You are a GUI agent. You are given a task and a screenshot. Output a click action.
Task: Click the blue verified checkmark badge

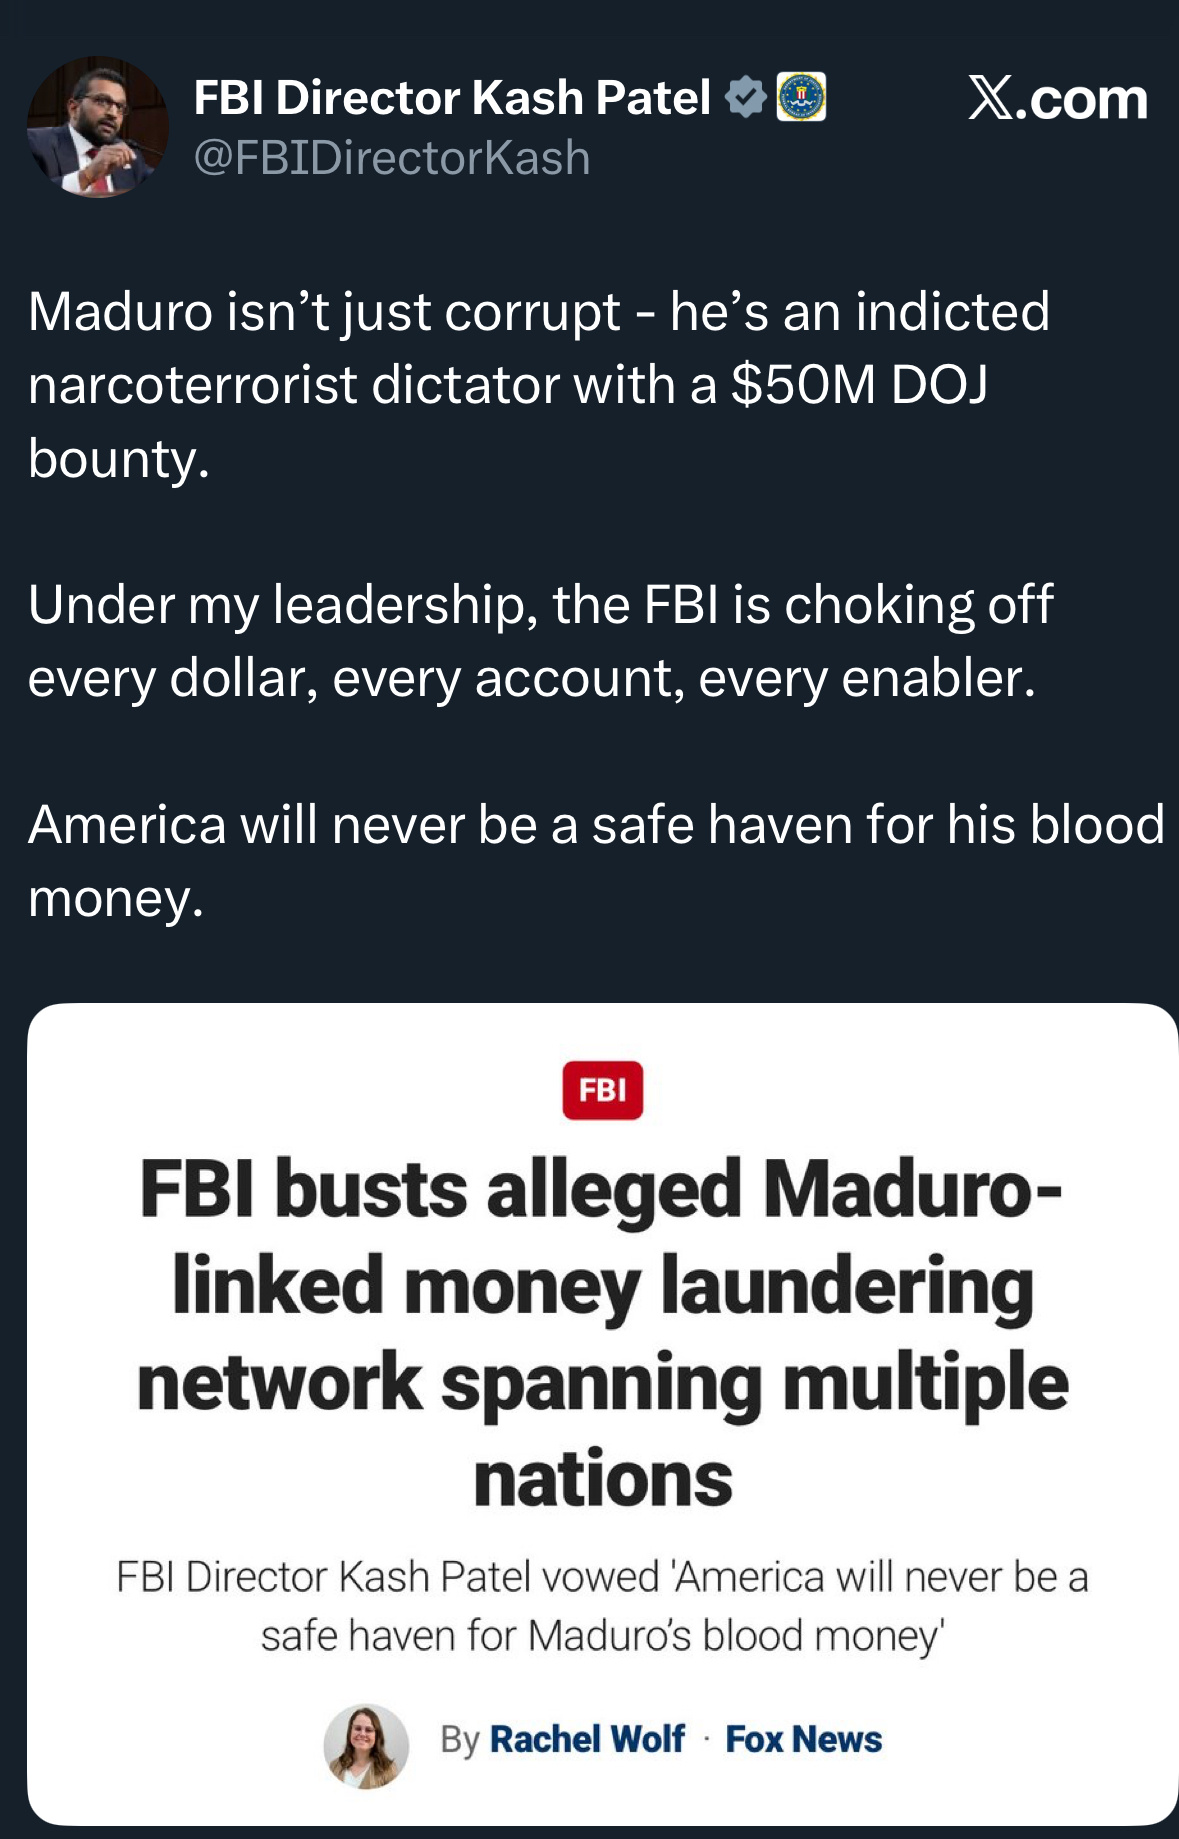pyautogui.click(x=745, y=98)
